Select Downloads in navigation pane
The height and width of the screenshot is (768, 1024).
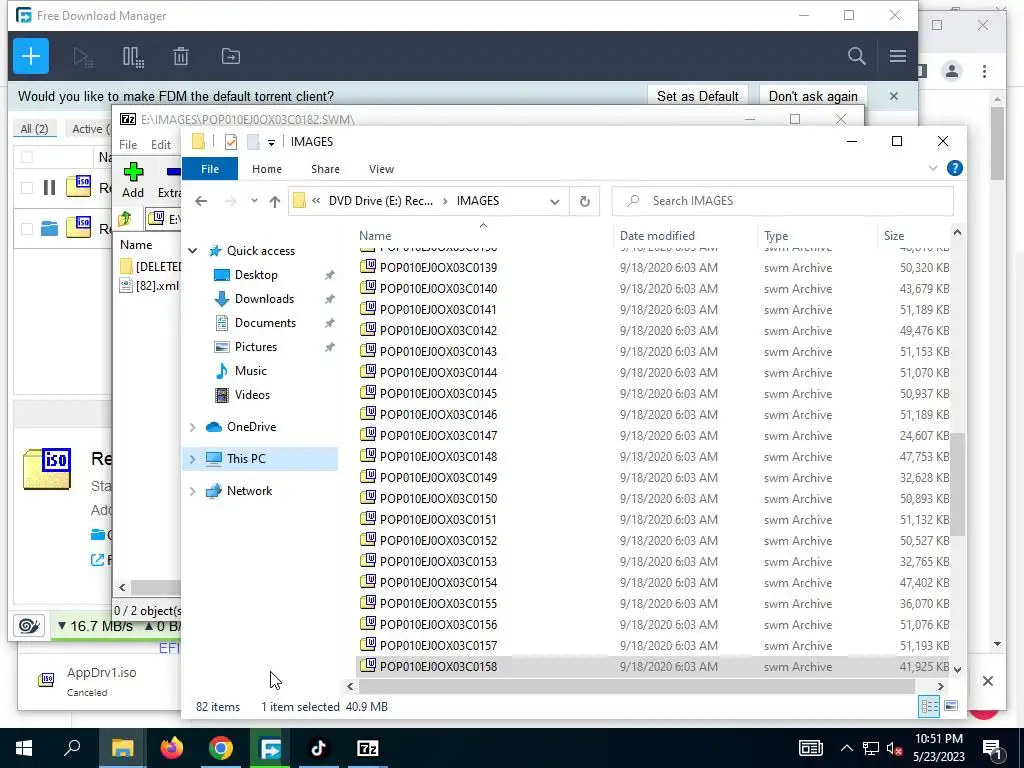pyautogui.click(x=264, y=299)
